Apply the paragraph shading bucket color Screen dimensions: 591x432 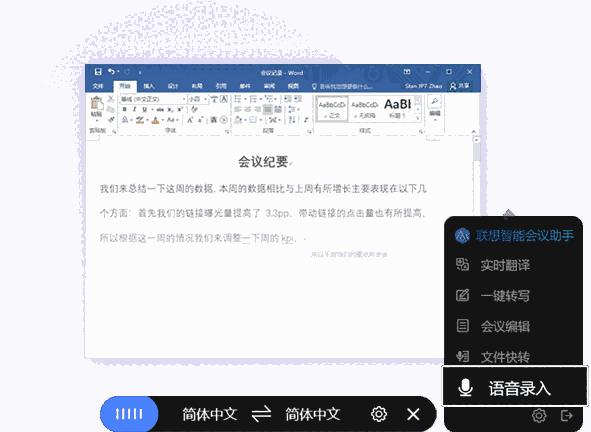pyautogui.click(x=238, y=120)
